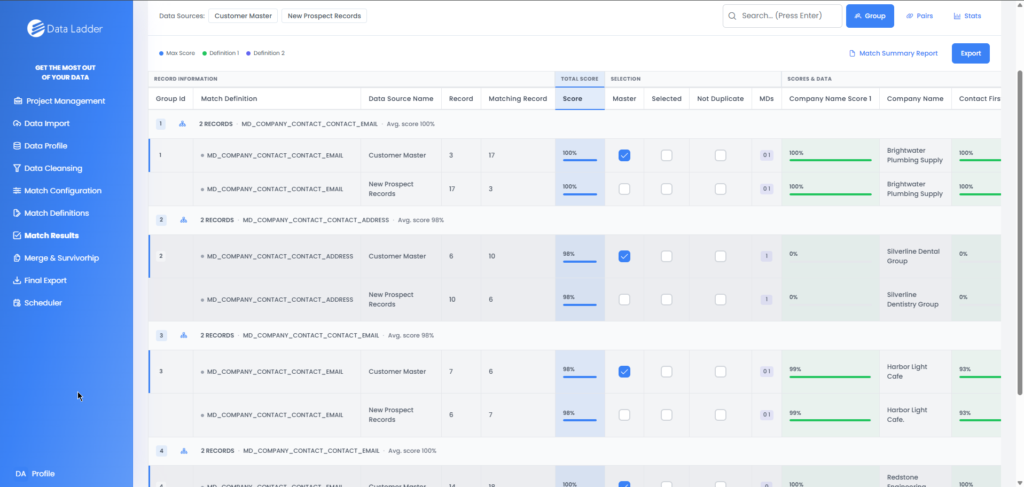This screenshot has height=487, width=1024.
Task: Open Project Management in sidebar
Action: point(59,101)
